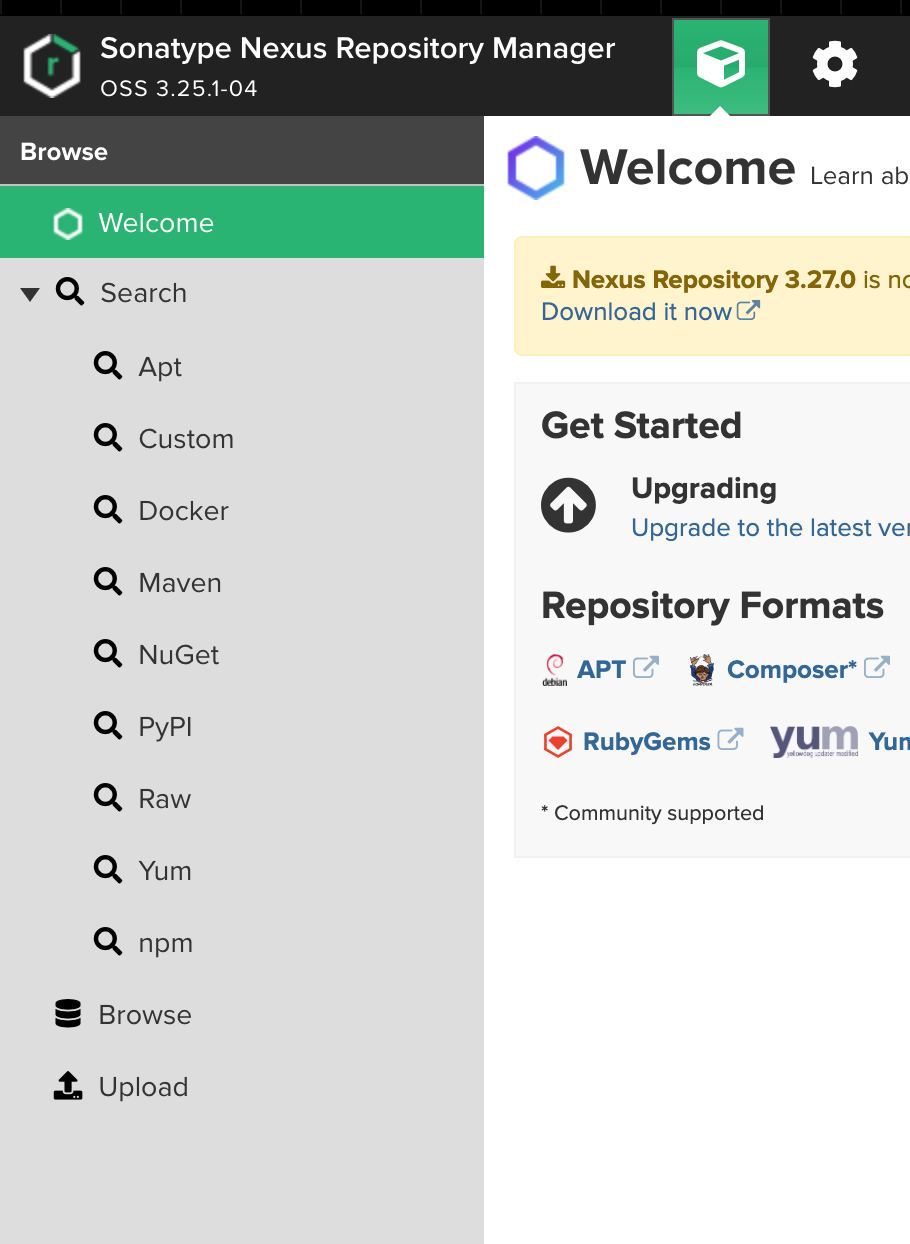Click the yum yellowdog logo
This screenshot has height=1244, width=910.
point(814,740)
